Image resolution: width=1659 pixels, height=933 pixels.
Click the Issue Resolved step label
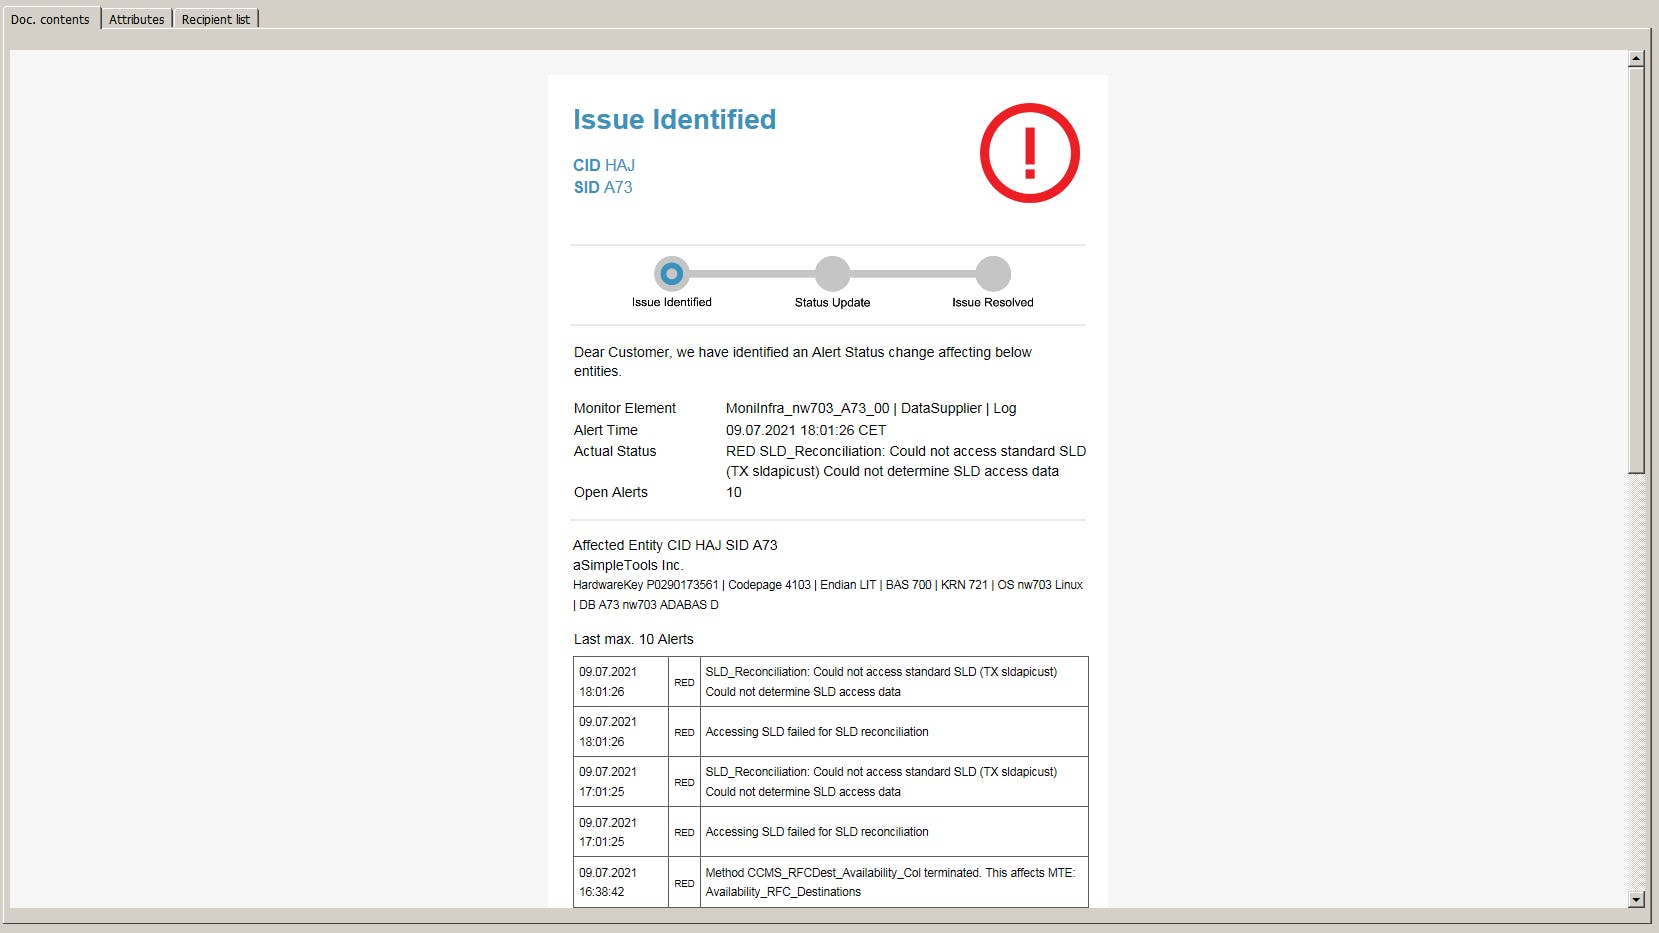click(993, 302)
